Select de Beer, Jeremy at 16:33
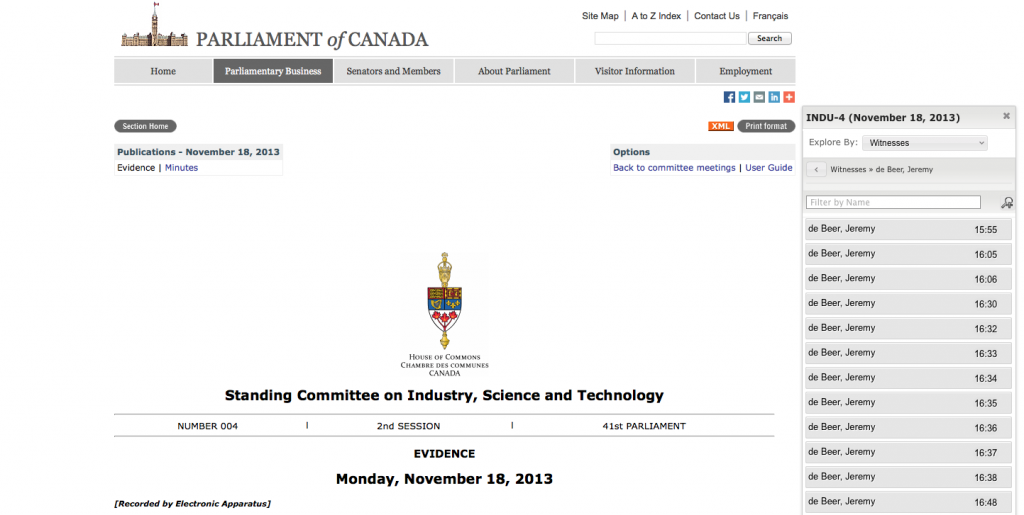The image size is (1024, 515). (x=908, y=353)
